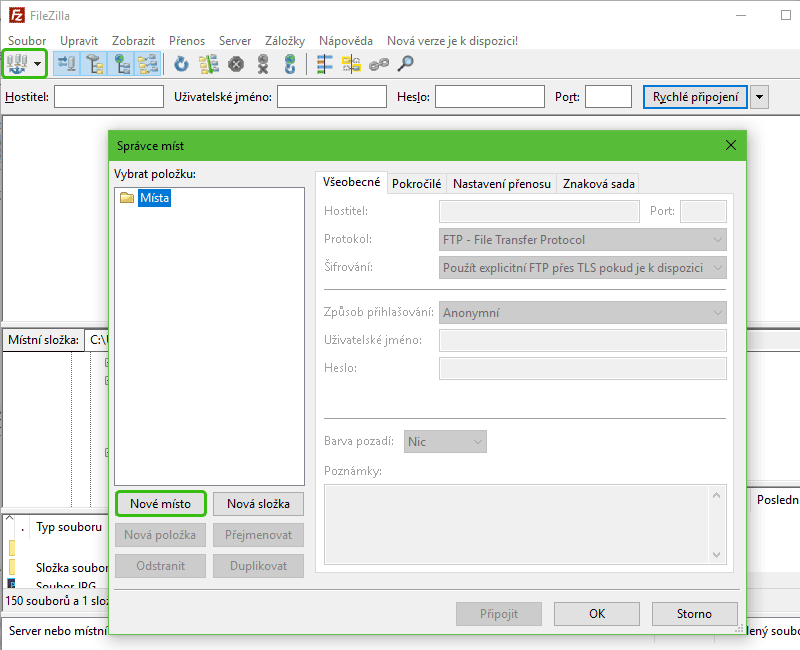Click the Přejmenovat button
Image resolution: width=800 pixels, height=650 pixels.
click(x=258, y=535)
